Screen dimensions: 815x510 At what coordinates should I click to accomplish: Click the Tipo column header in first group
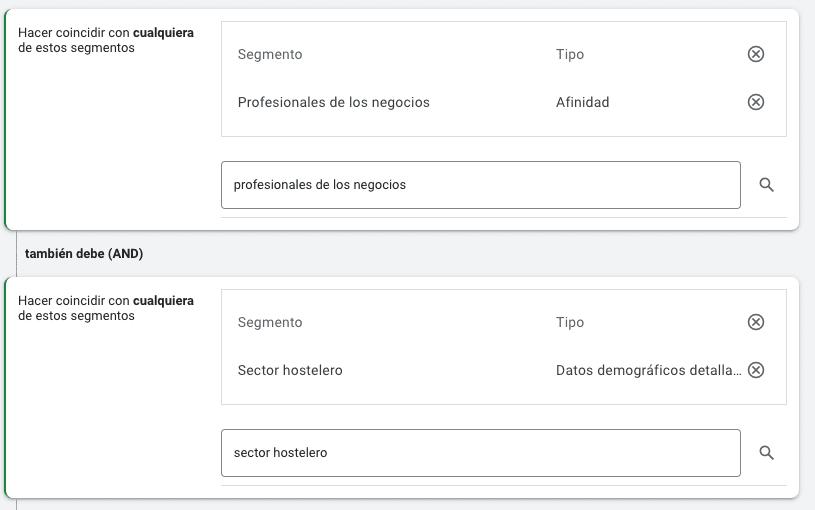[570, 55]
